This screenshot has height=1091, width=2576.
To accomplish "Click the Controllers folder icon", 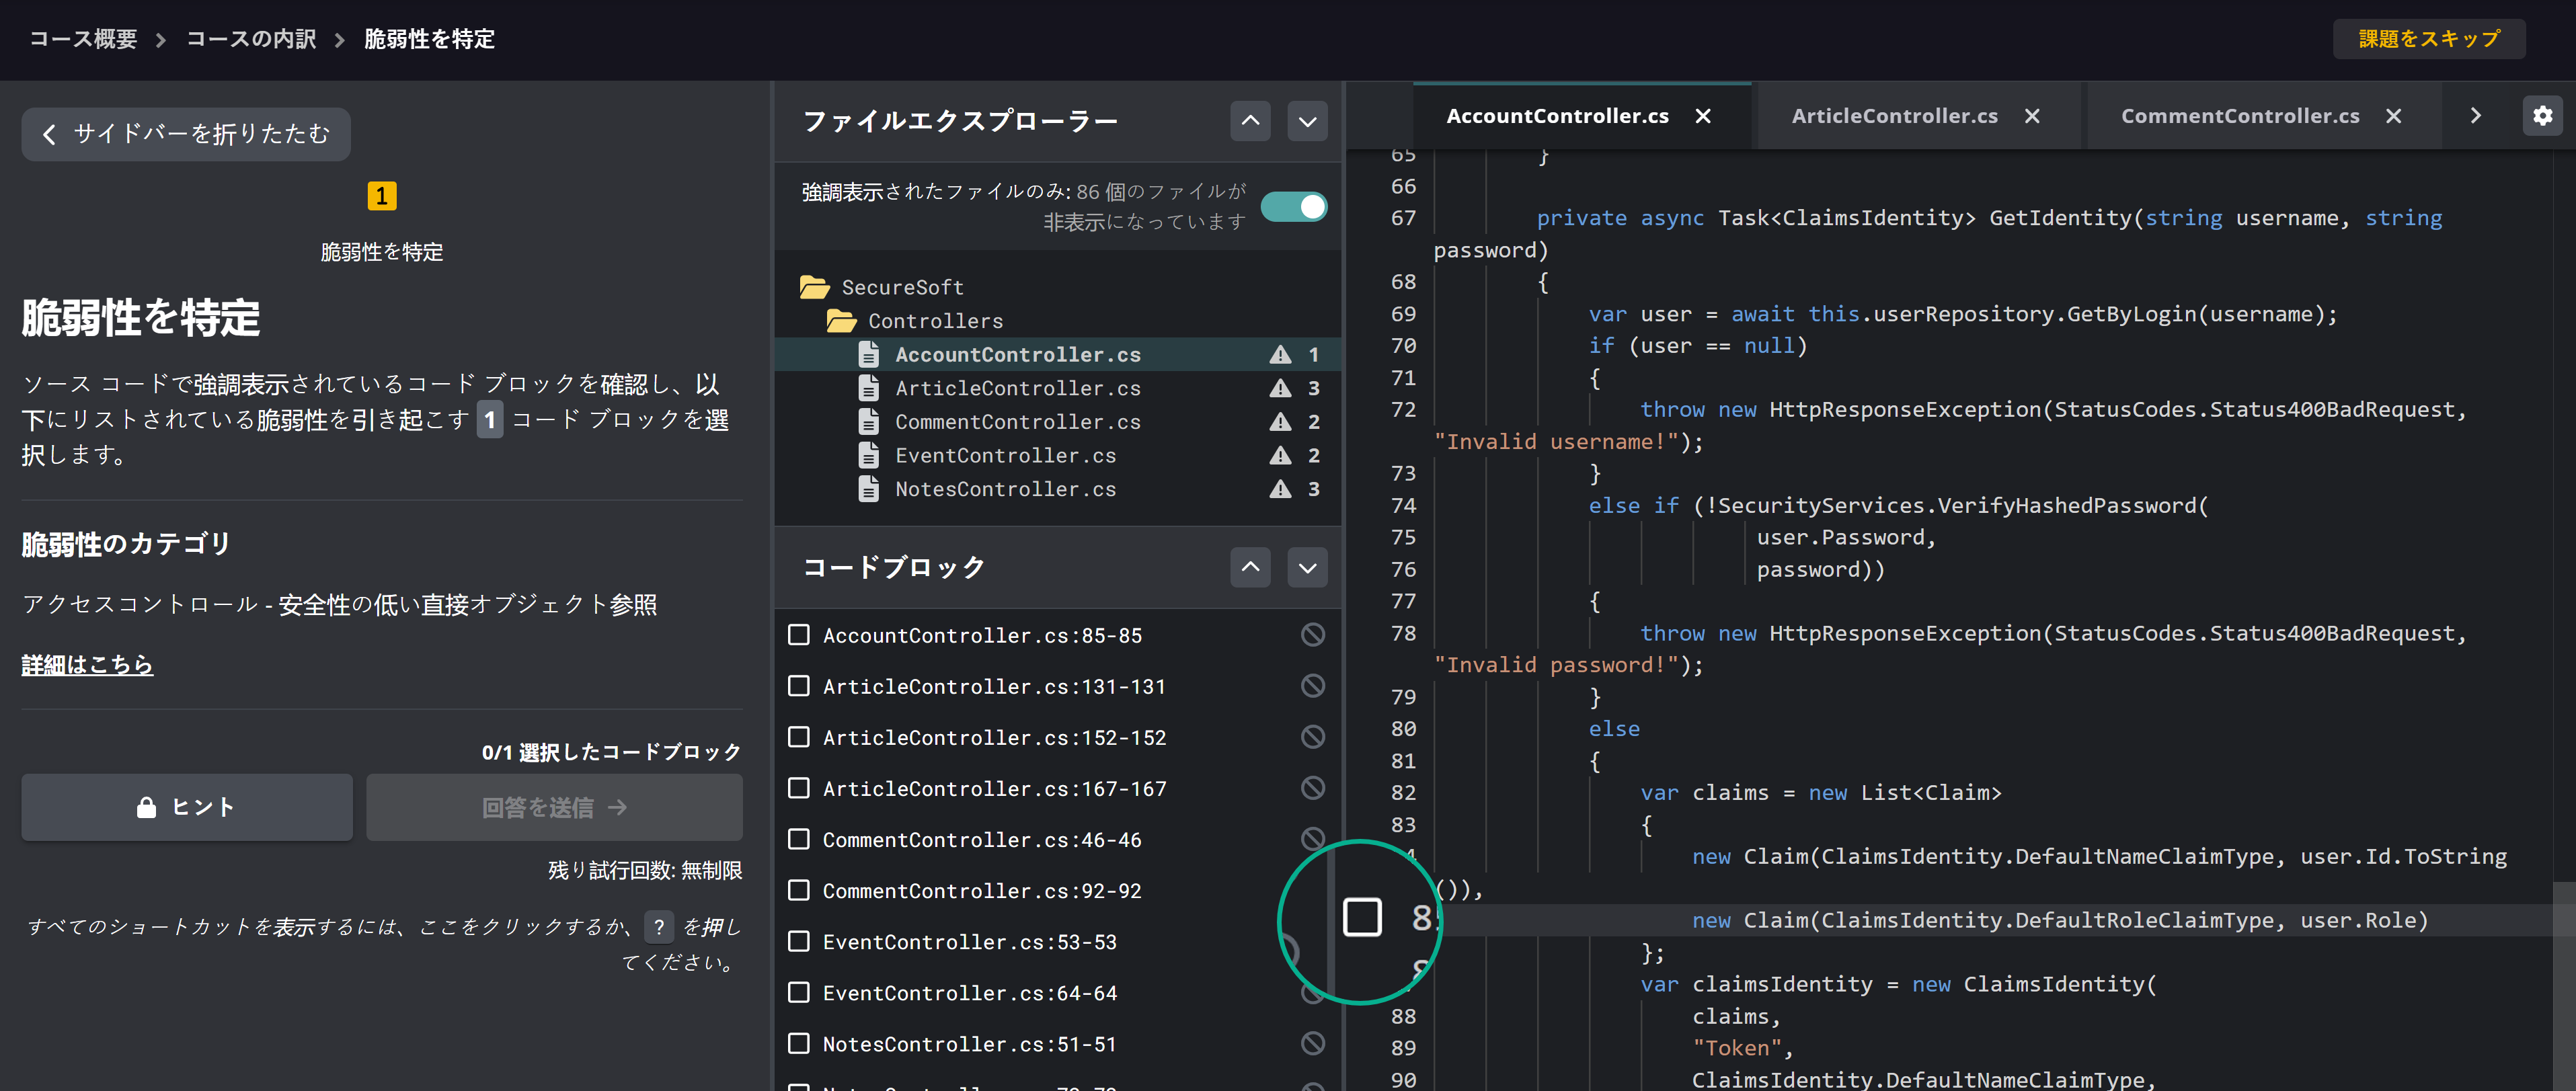I will 841,321.
